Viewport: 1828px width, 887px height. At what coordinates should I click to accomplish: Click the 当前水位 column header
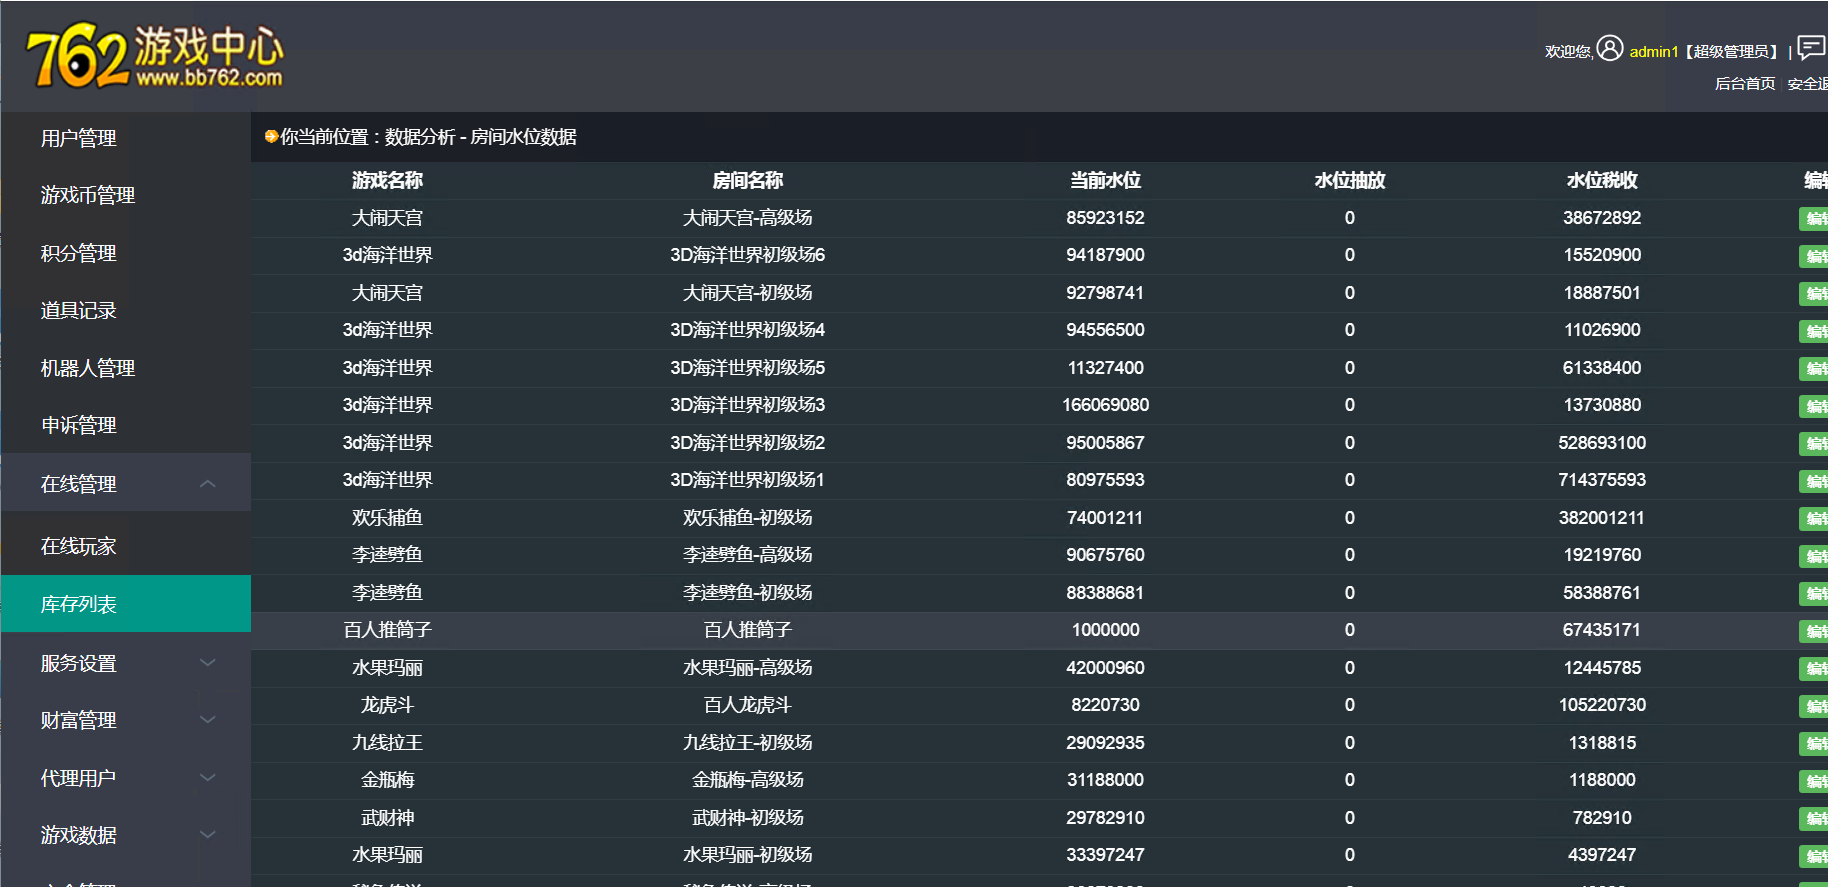point(1105,181)
